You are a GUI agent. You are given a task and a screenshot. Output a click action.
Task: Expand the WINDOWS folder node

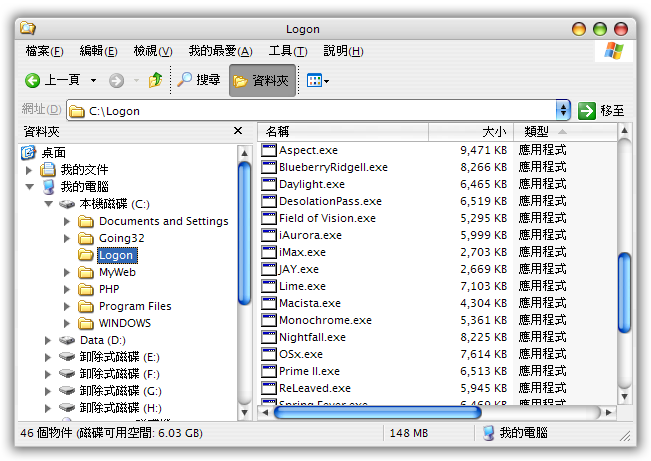pyautogui.click(x=67, y=324)
